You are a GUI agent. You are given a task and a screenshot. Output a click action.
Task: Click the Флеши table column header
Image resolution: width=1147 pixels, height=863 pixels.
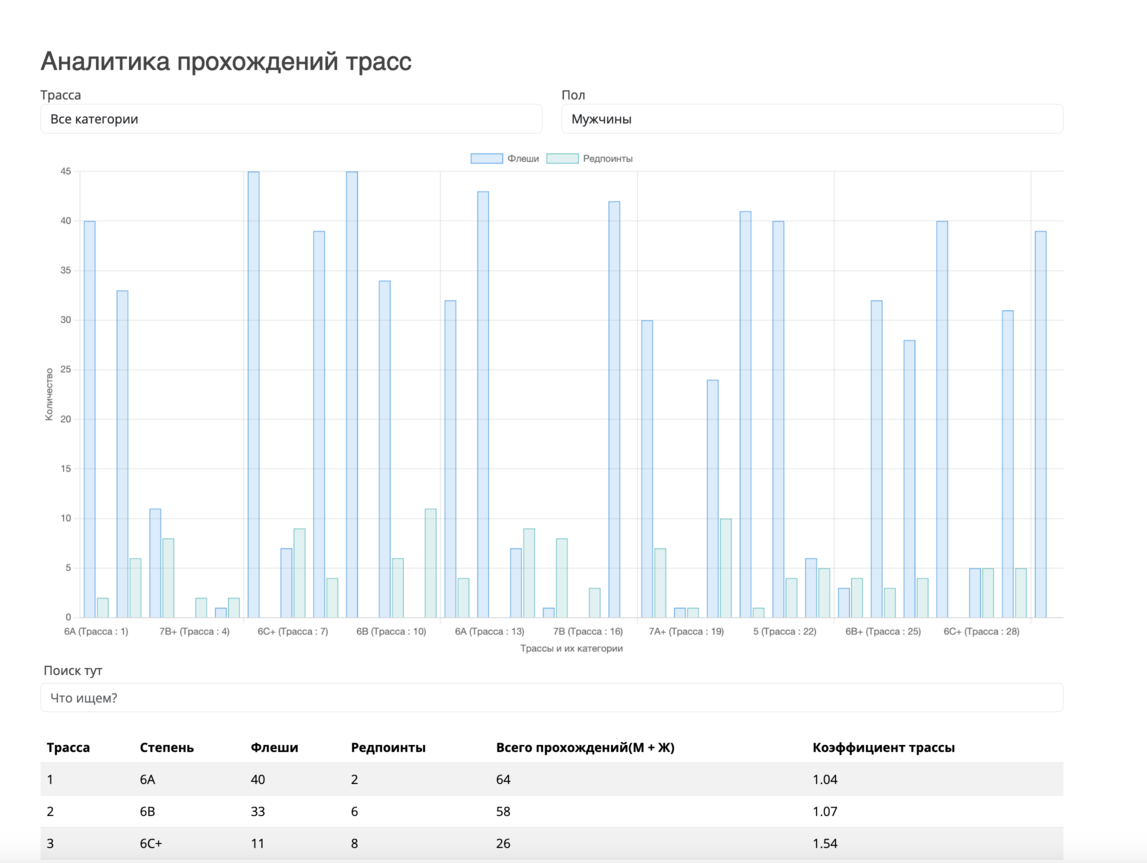point(274,747)
